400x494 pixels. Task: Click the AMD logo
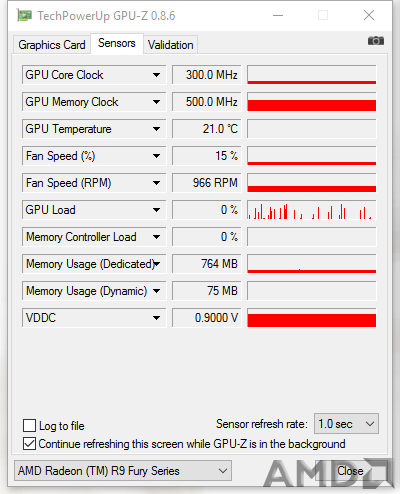point(328,474)
